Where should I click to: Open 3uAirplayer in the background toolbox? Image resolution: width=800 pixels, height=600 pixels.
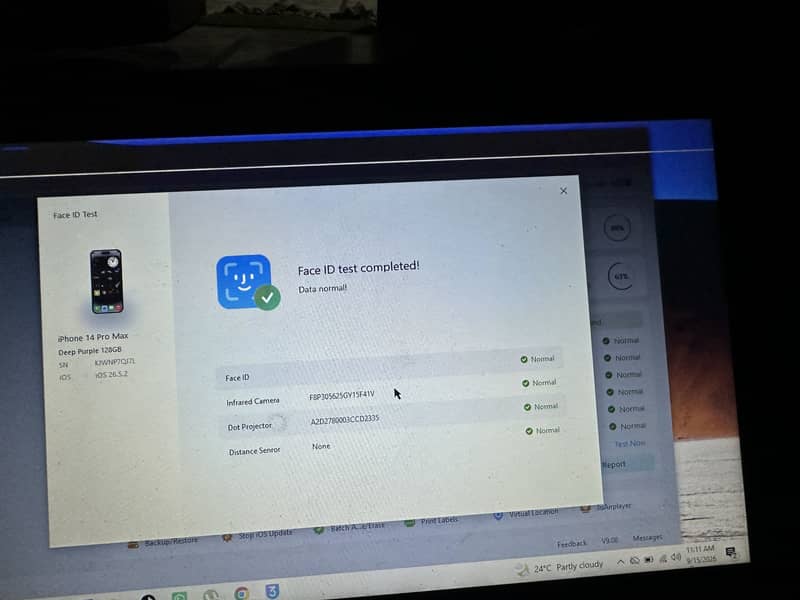click(x=606, y=508)
